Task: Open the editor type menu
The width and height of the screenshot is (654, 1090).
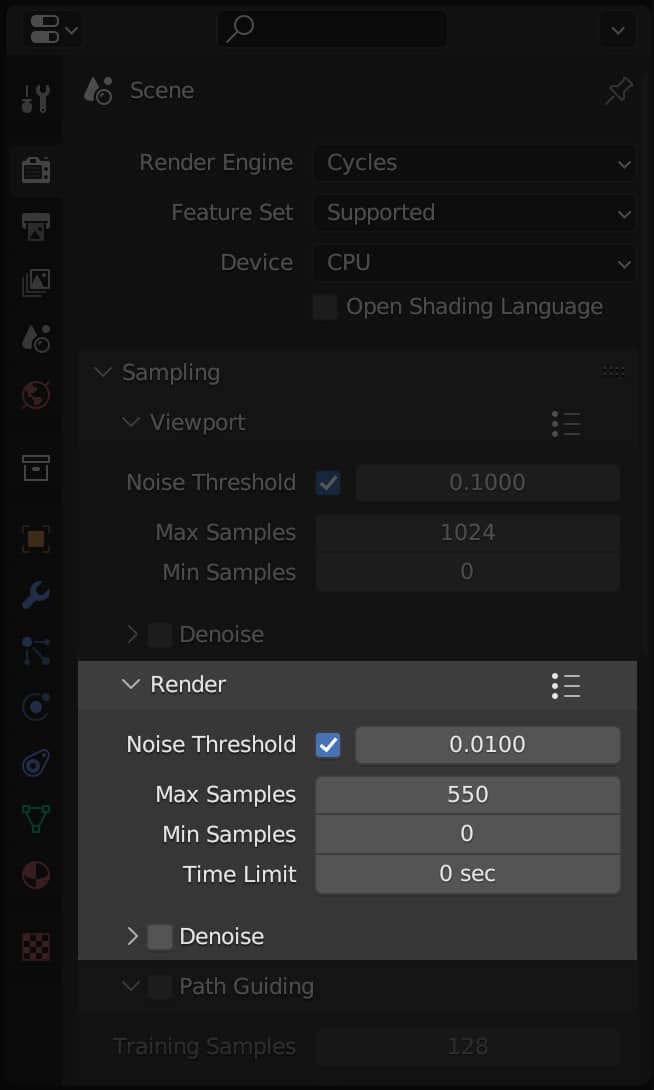Action: coord(54,30)
